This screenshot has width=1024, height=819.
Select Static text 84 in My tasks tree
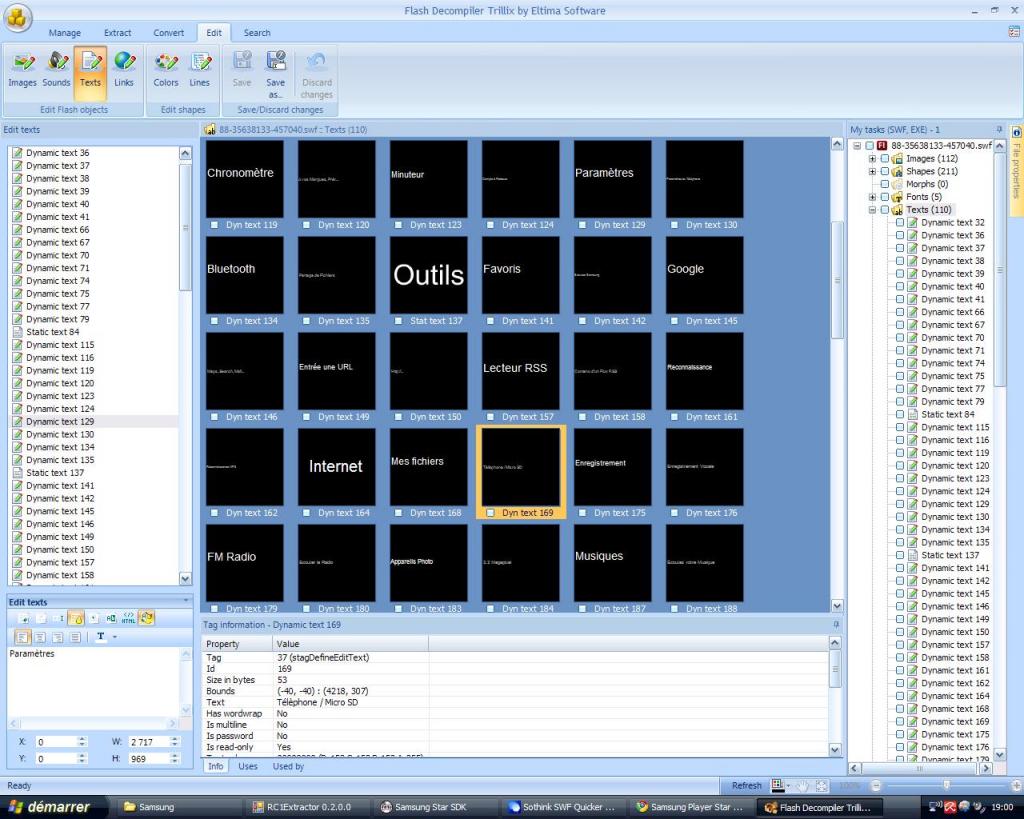(x=948, y=414)
